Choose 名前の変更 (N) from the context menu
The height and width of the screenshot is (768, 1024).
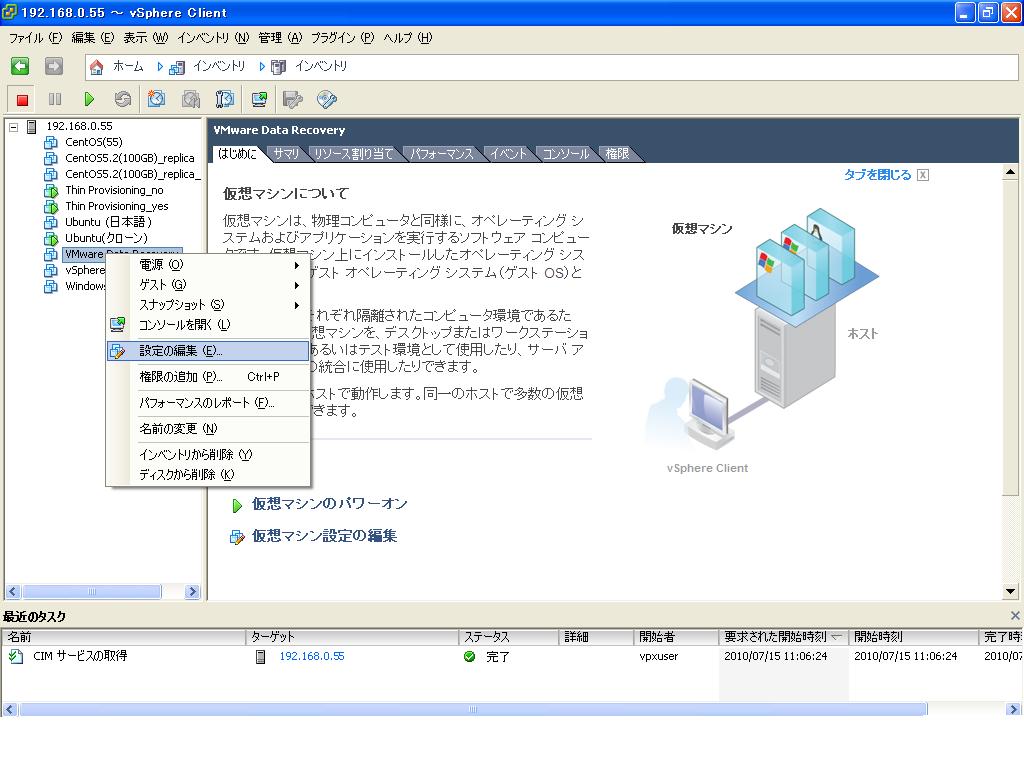[208, 429]
